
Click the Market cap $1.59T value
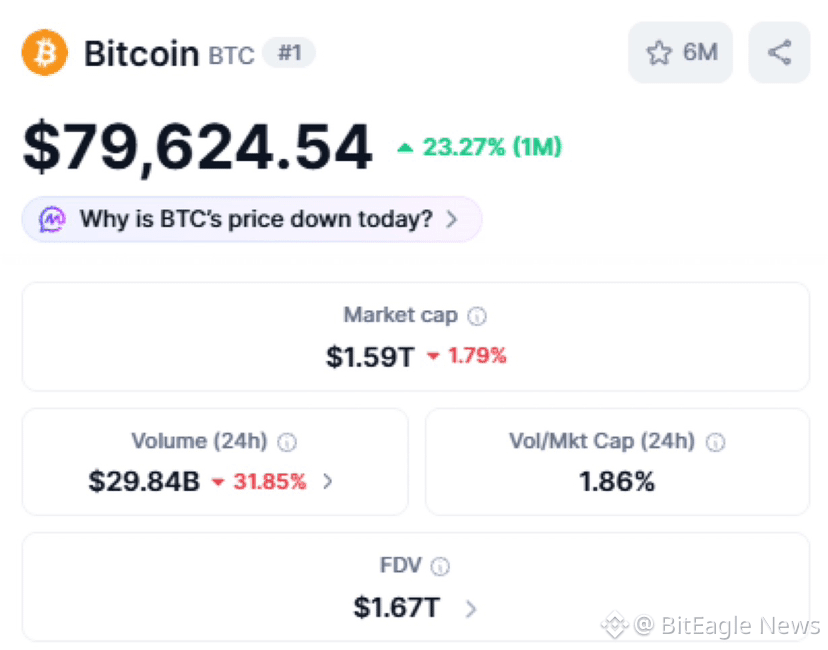click(x=370, y=357)
